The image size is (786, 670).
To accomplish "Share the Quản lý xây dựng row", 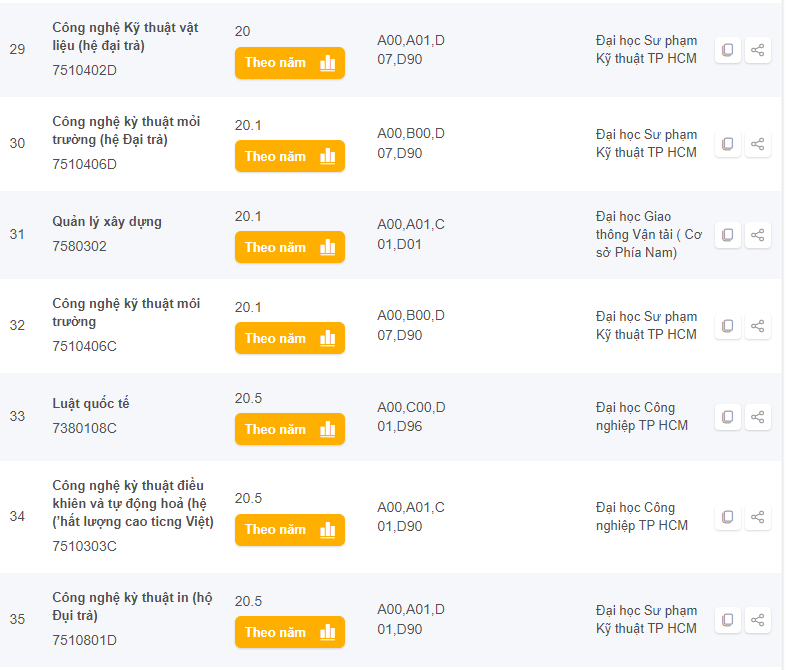I will 757,235.
